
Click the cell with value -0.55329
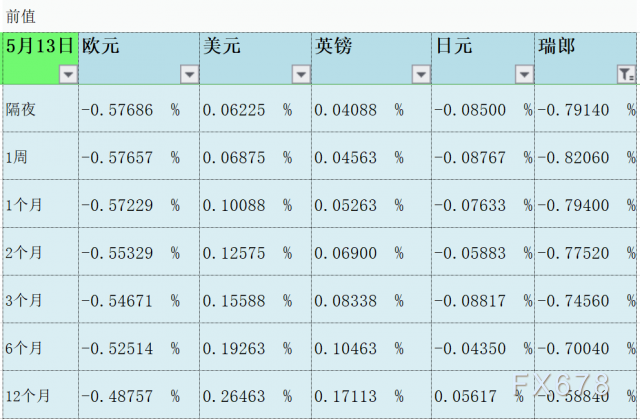[139, 251]
